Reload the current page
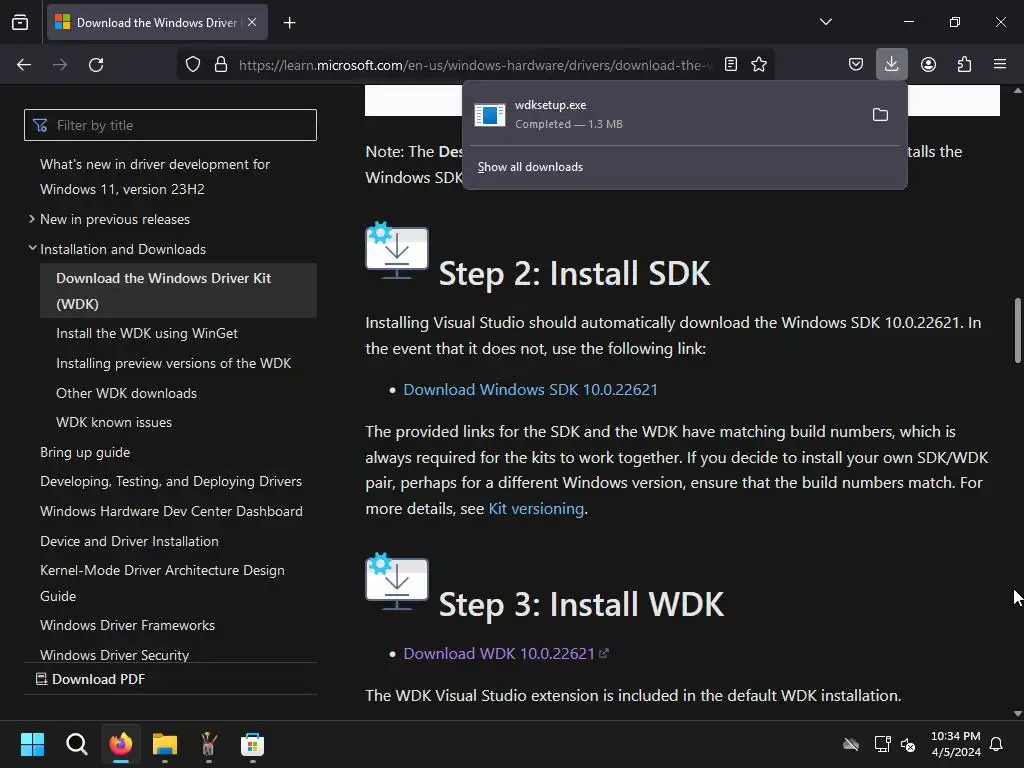Image resolution: width=1024 pixels, height=768 pixels. 96,65
